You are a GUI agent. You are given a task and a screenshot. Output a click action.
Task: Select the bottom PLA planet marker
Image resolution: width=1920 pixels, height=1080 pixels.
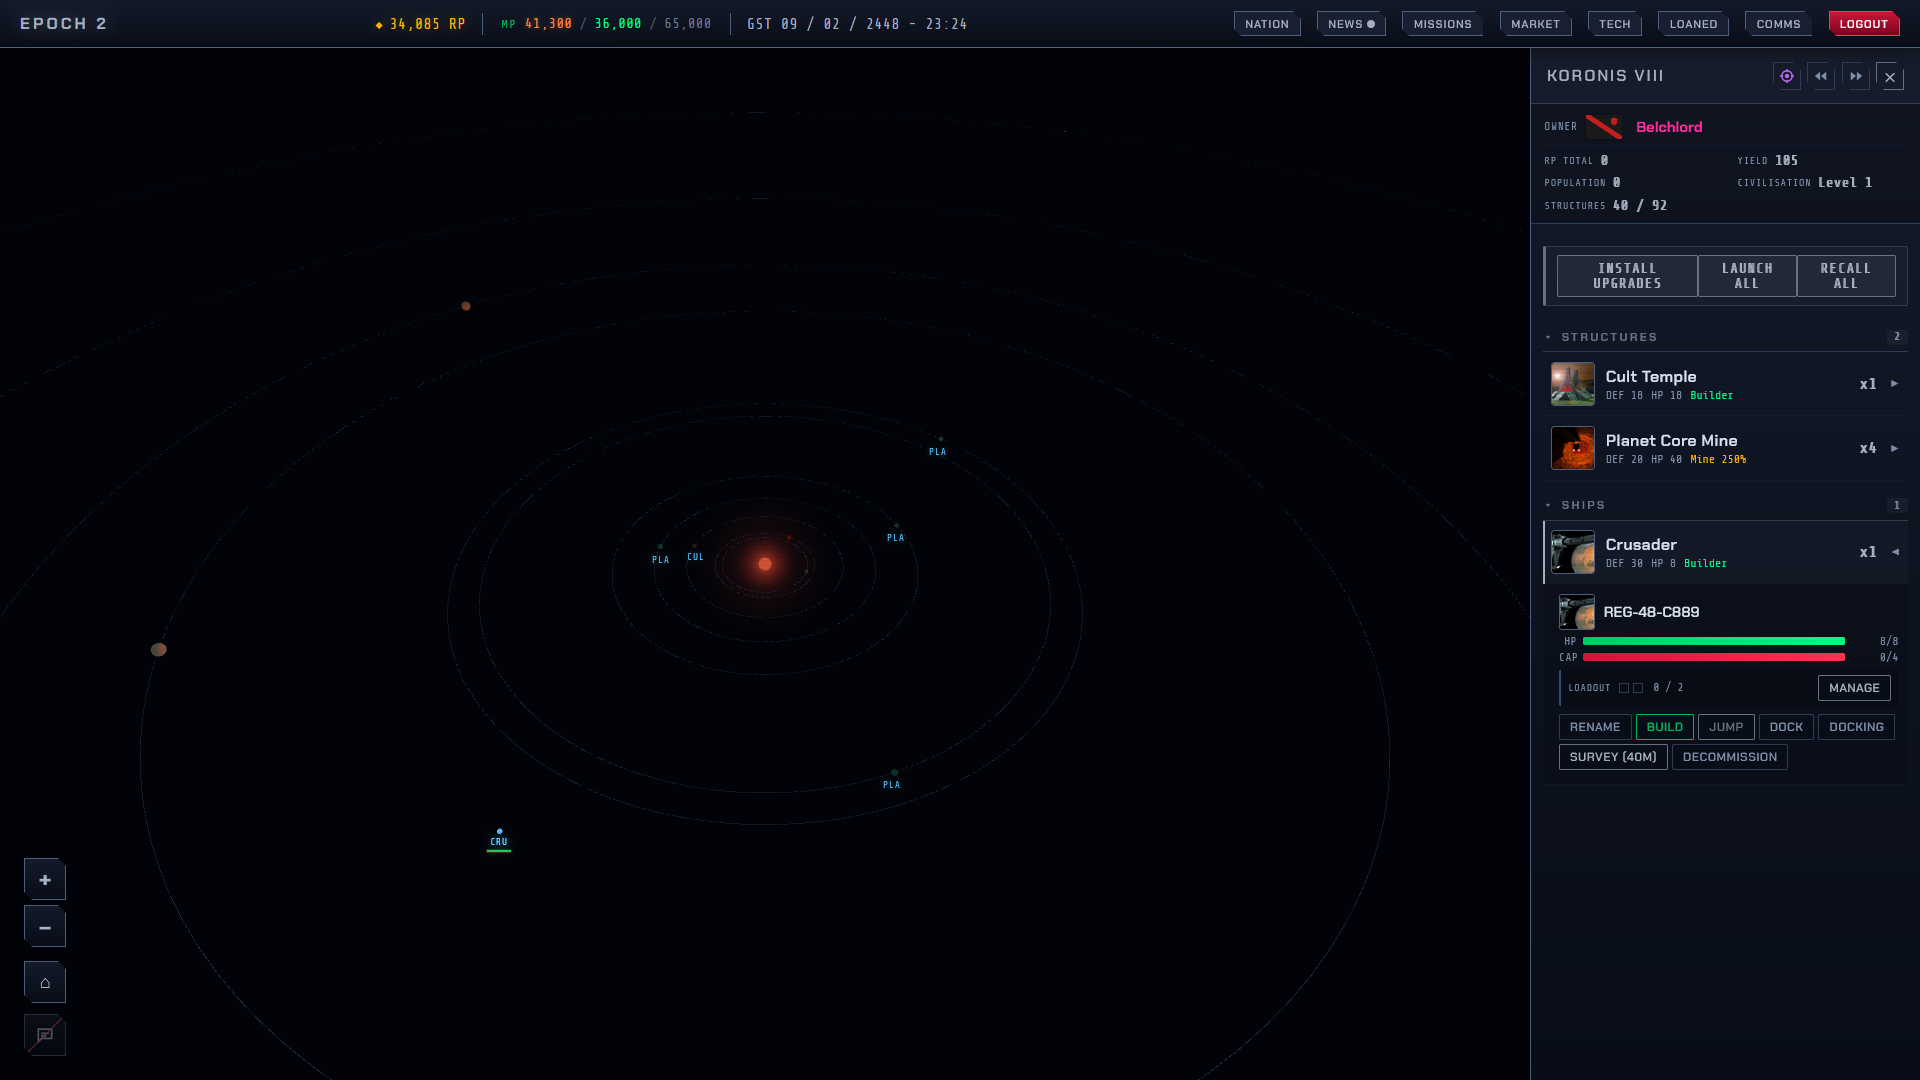(x=892, y=780)
